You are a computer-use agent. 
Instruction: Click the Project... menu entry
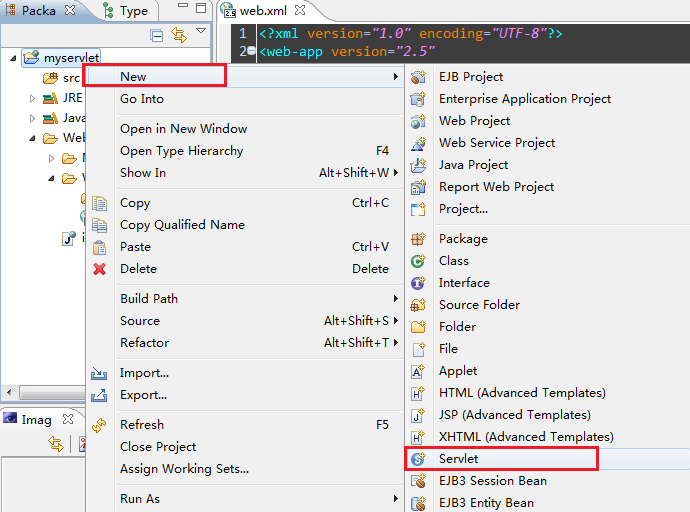click(x=463, y=209)
